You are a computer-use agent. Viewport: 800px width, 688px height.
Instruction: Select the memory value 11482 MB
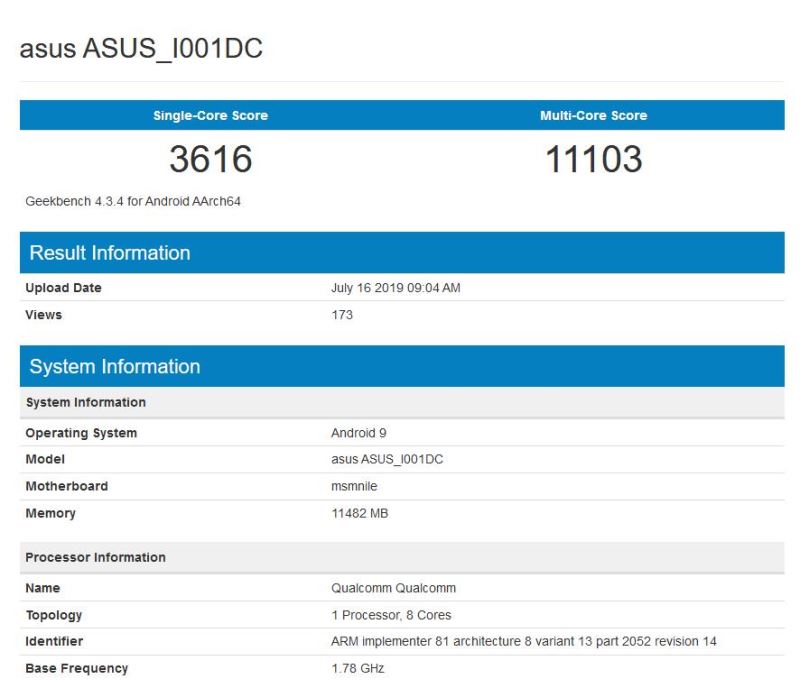(x=359, y=513)
